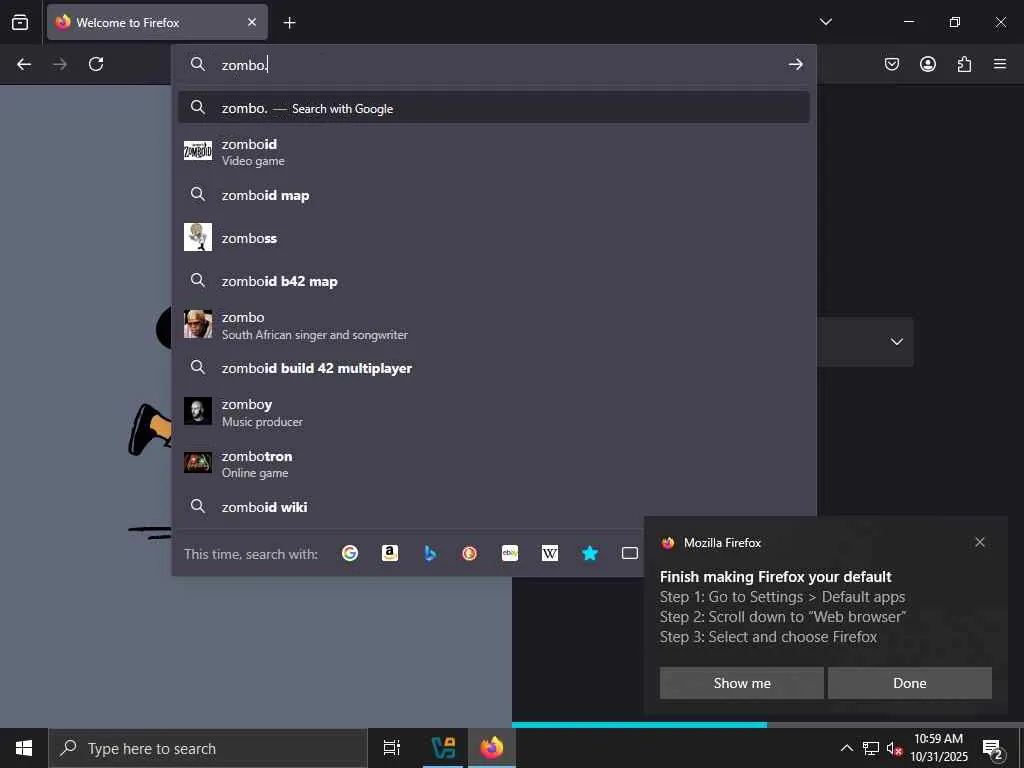Close the Welcome to Firefox tab
The height and width of the screenshot is (768, 1024).
pos(251,22)
